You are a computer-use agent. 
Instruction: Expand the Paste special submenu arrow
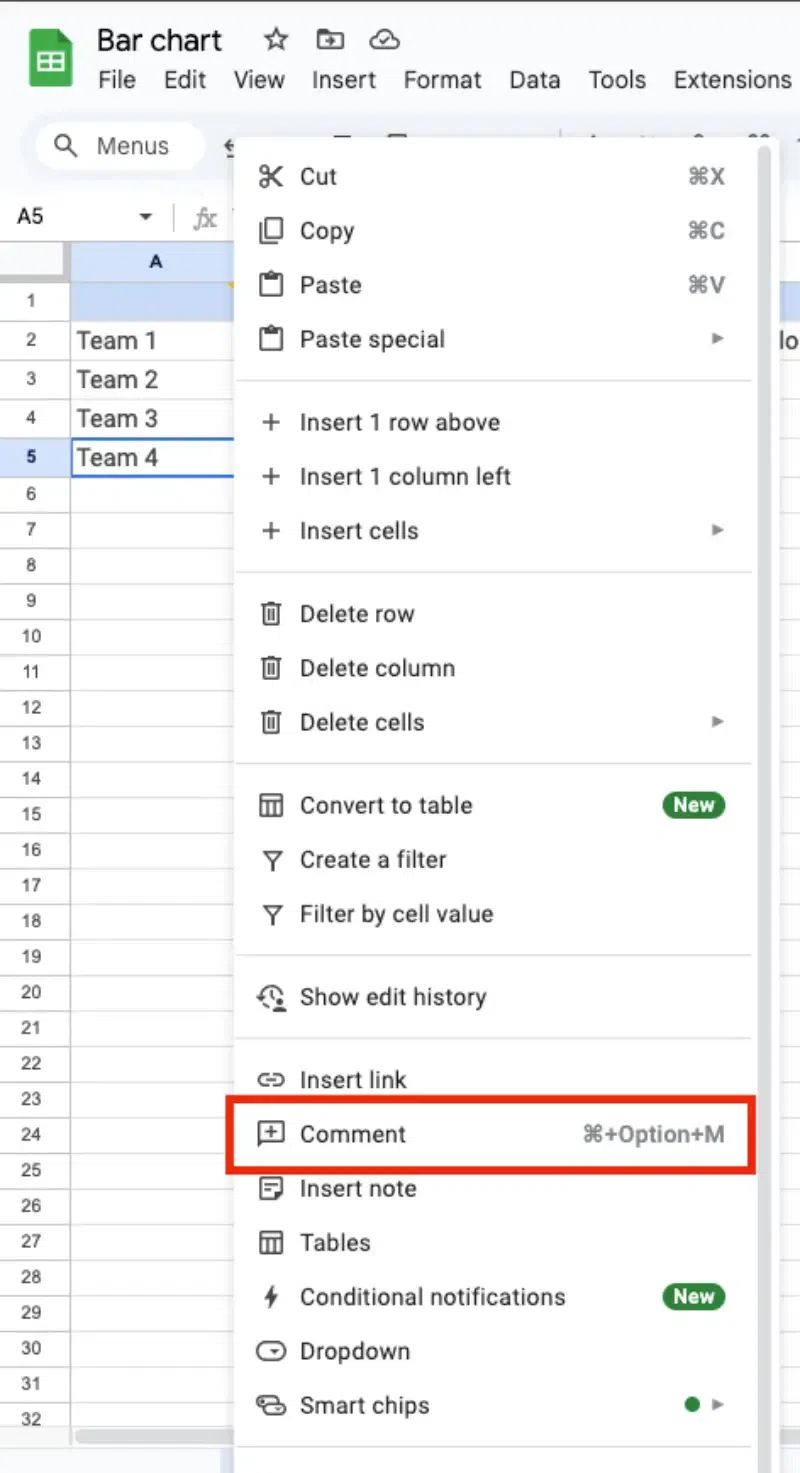click(717, 339)
